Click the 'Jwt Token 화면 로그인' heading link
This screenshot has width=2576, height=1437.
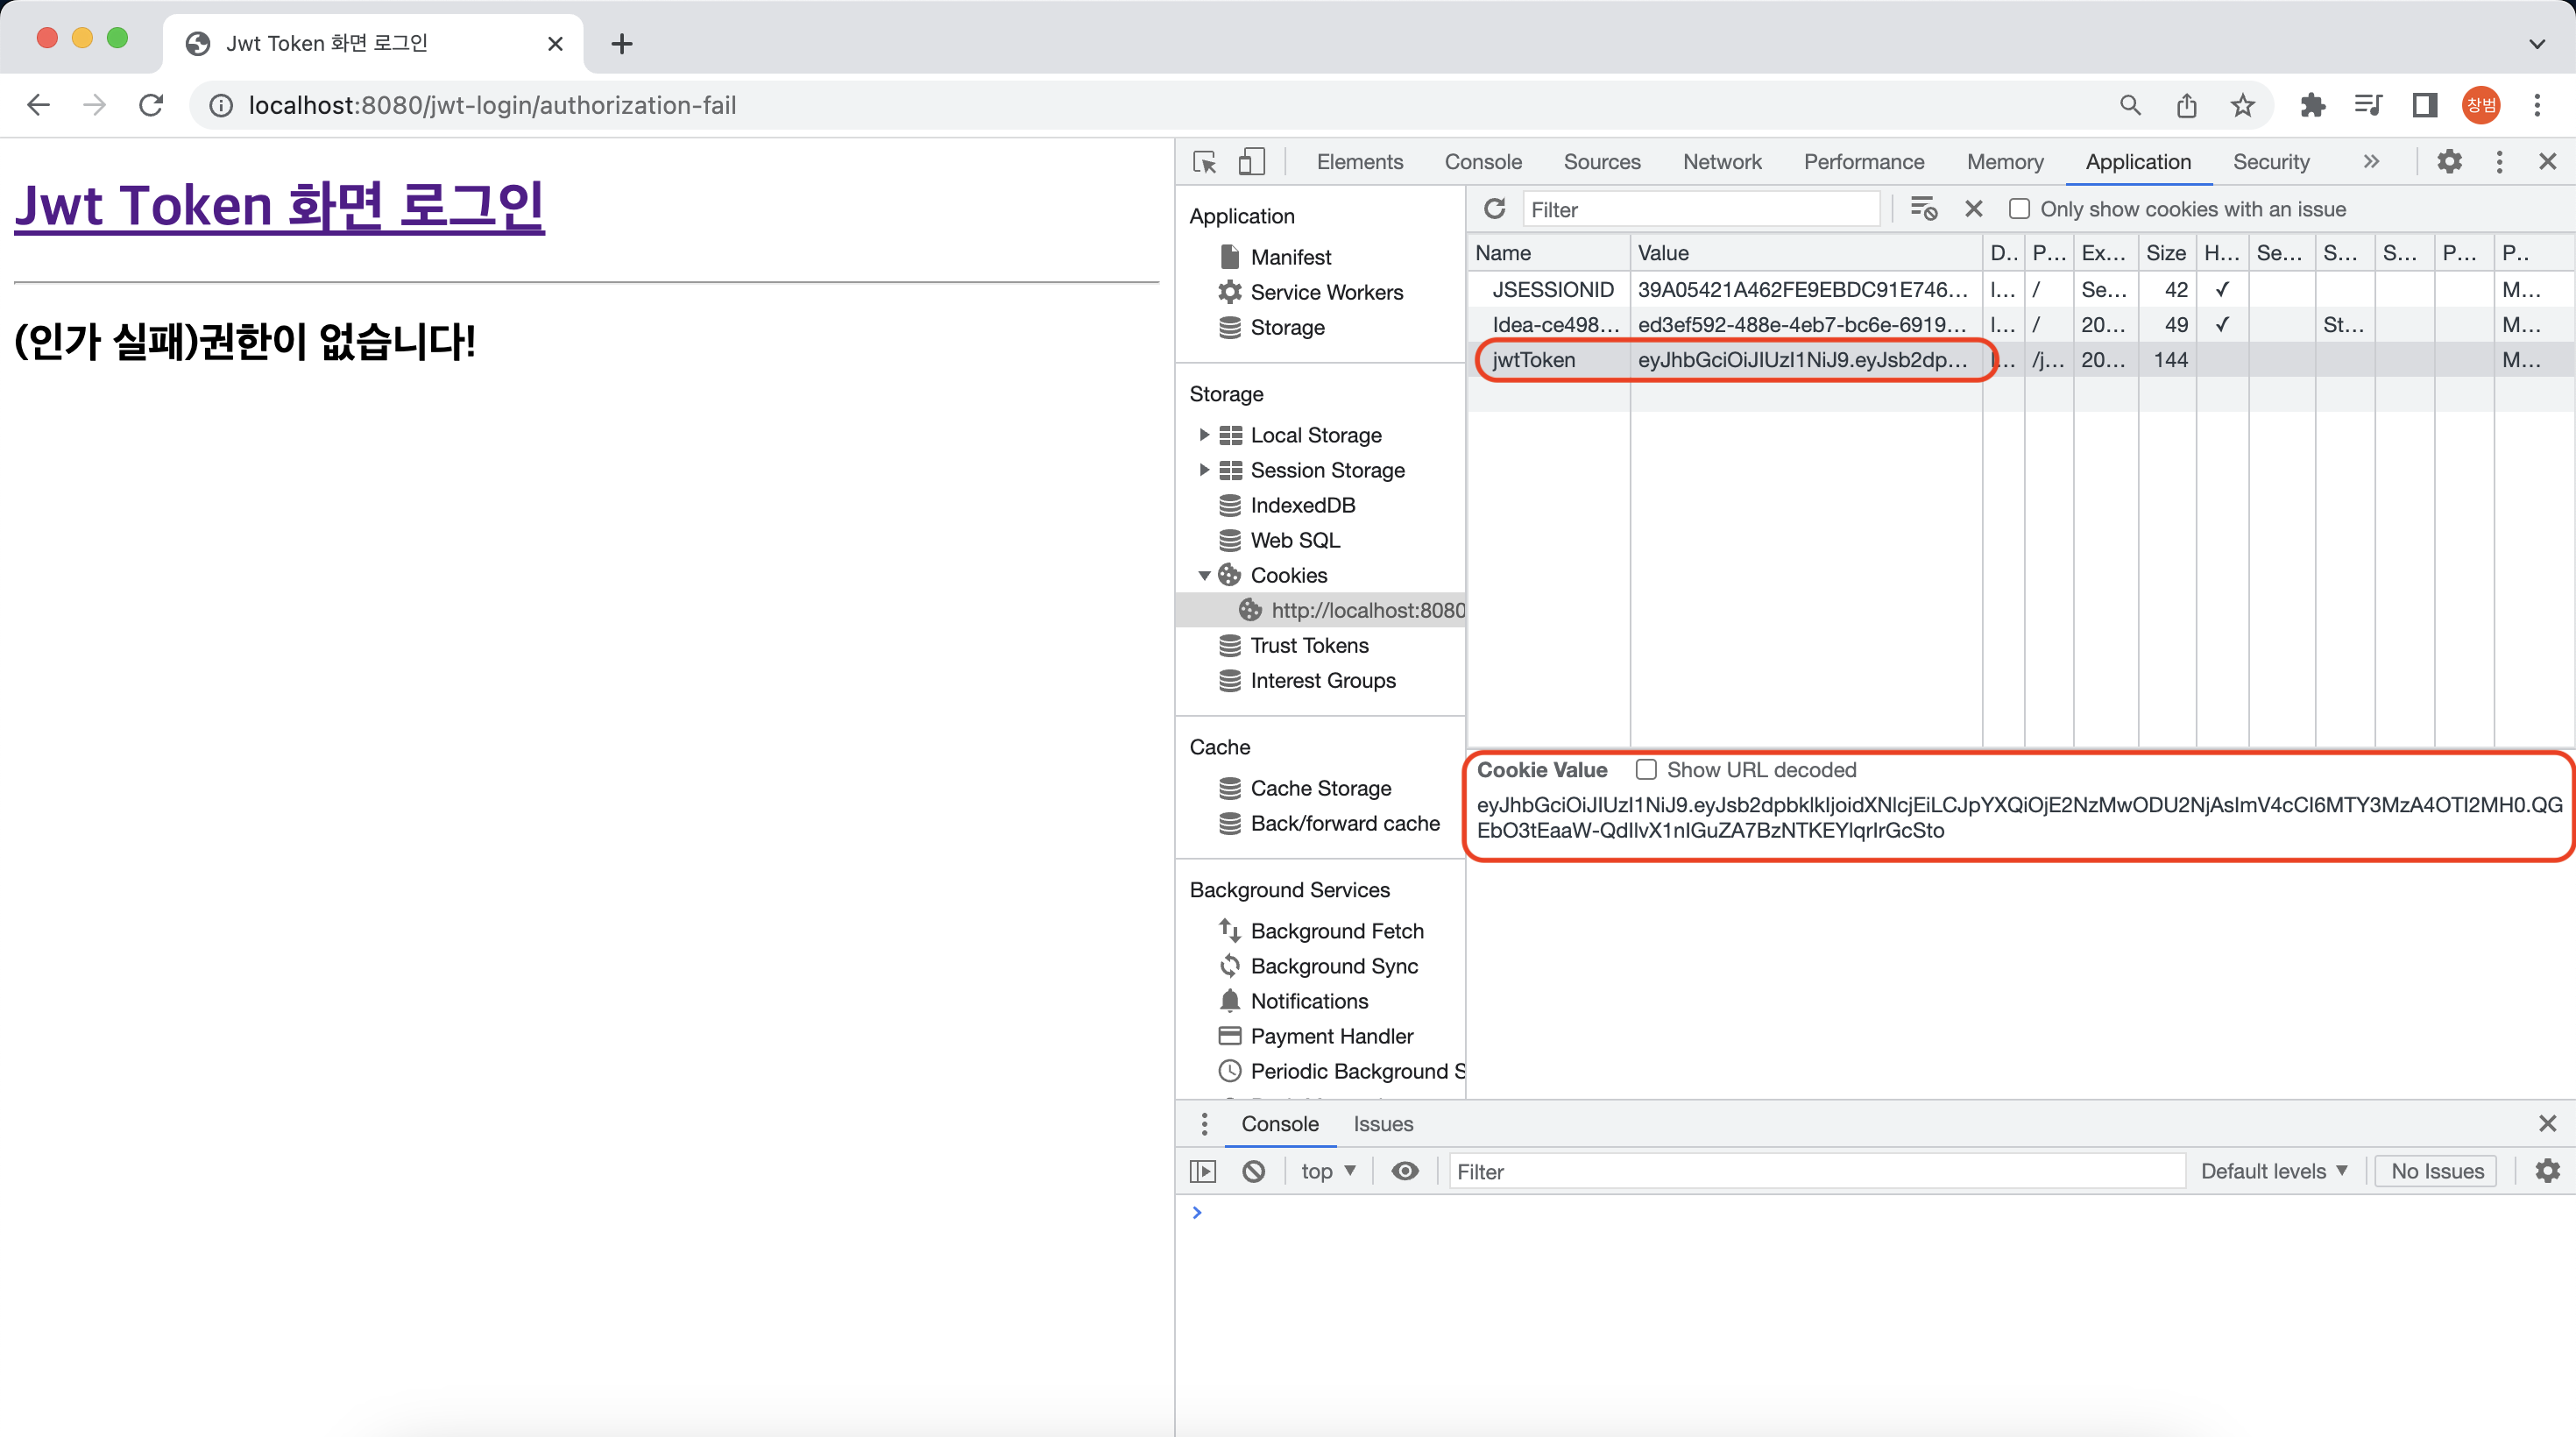[x=279, y=206]
